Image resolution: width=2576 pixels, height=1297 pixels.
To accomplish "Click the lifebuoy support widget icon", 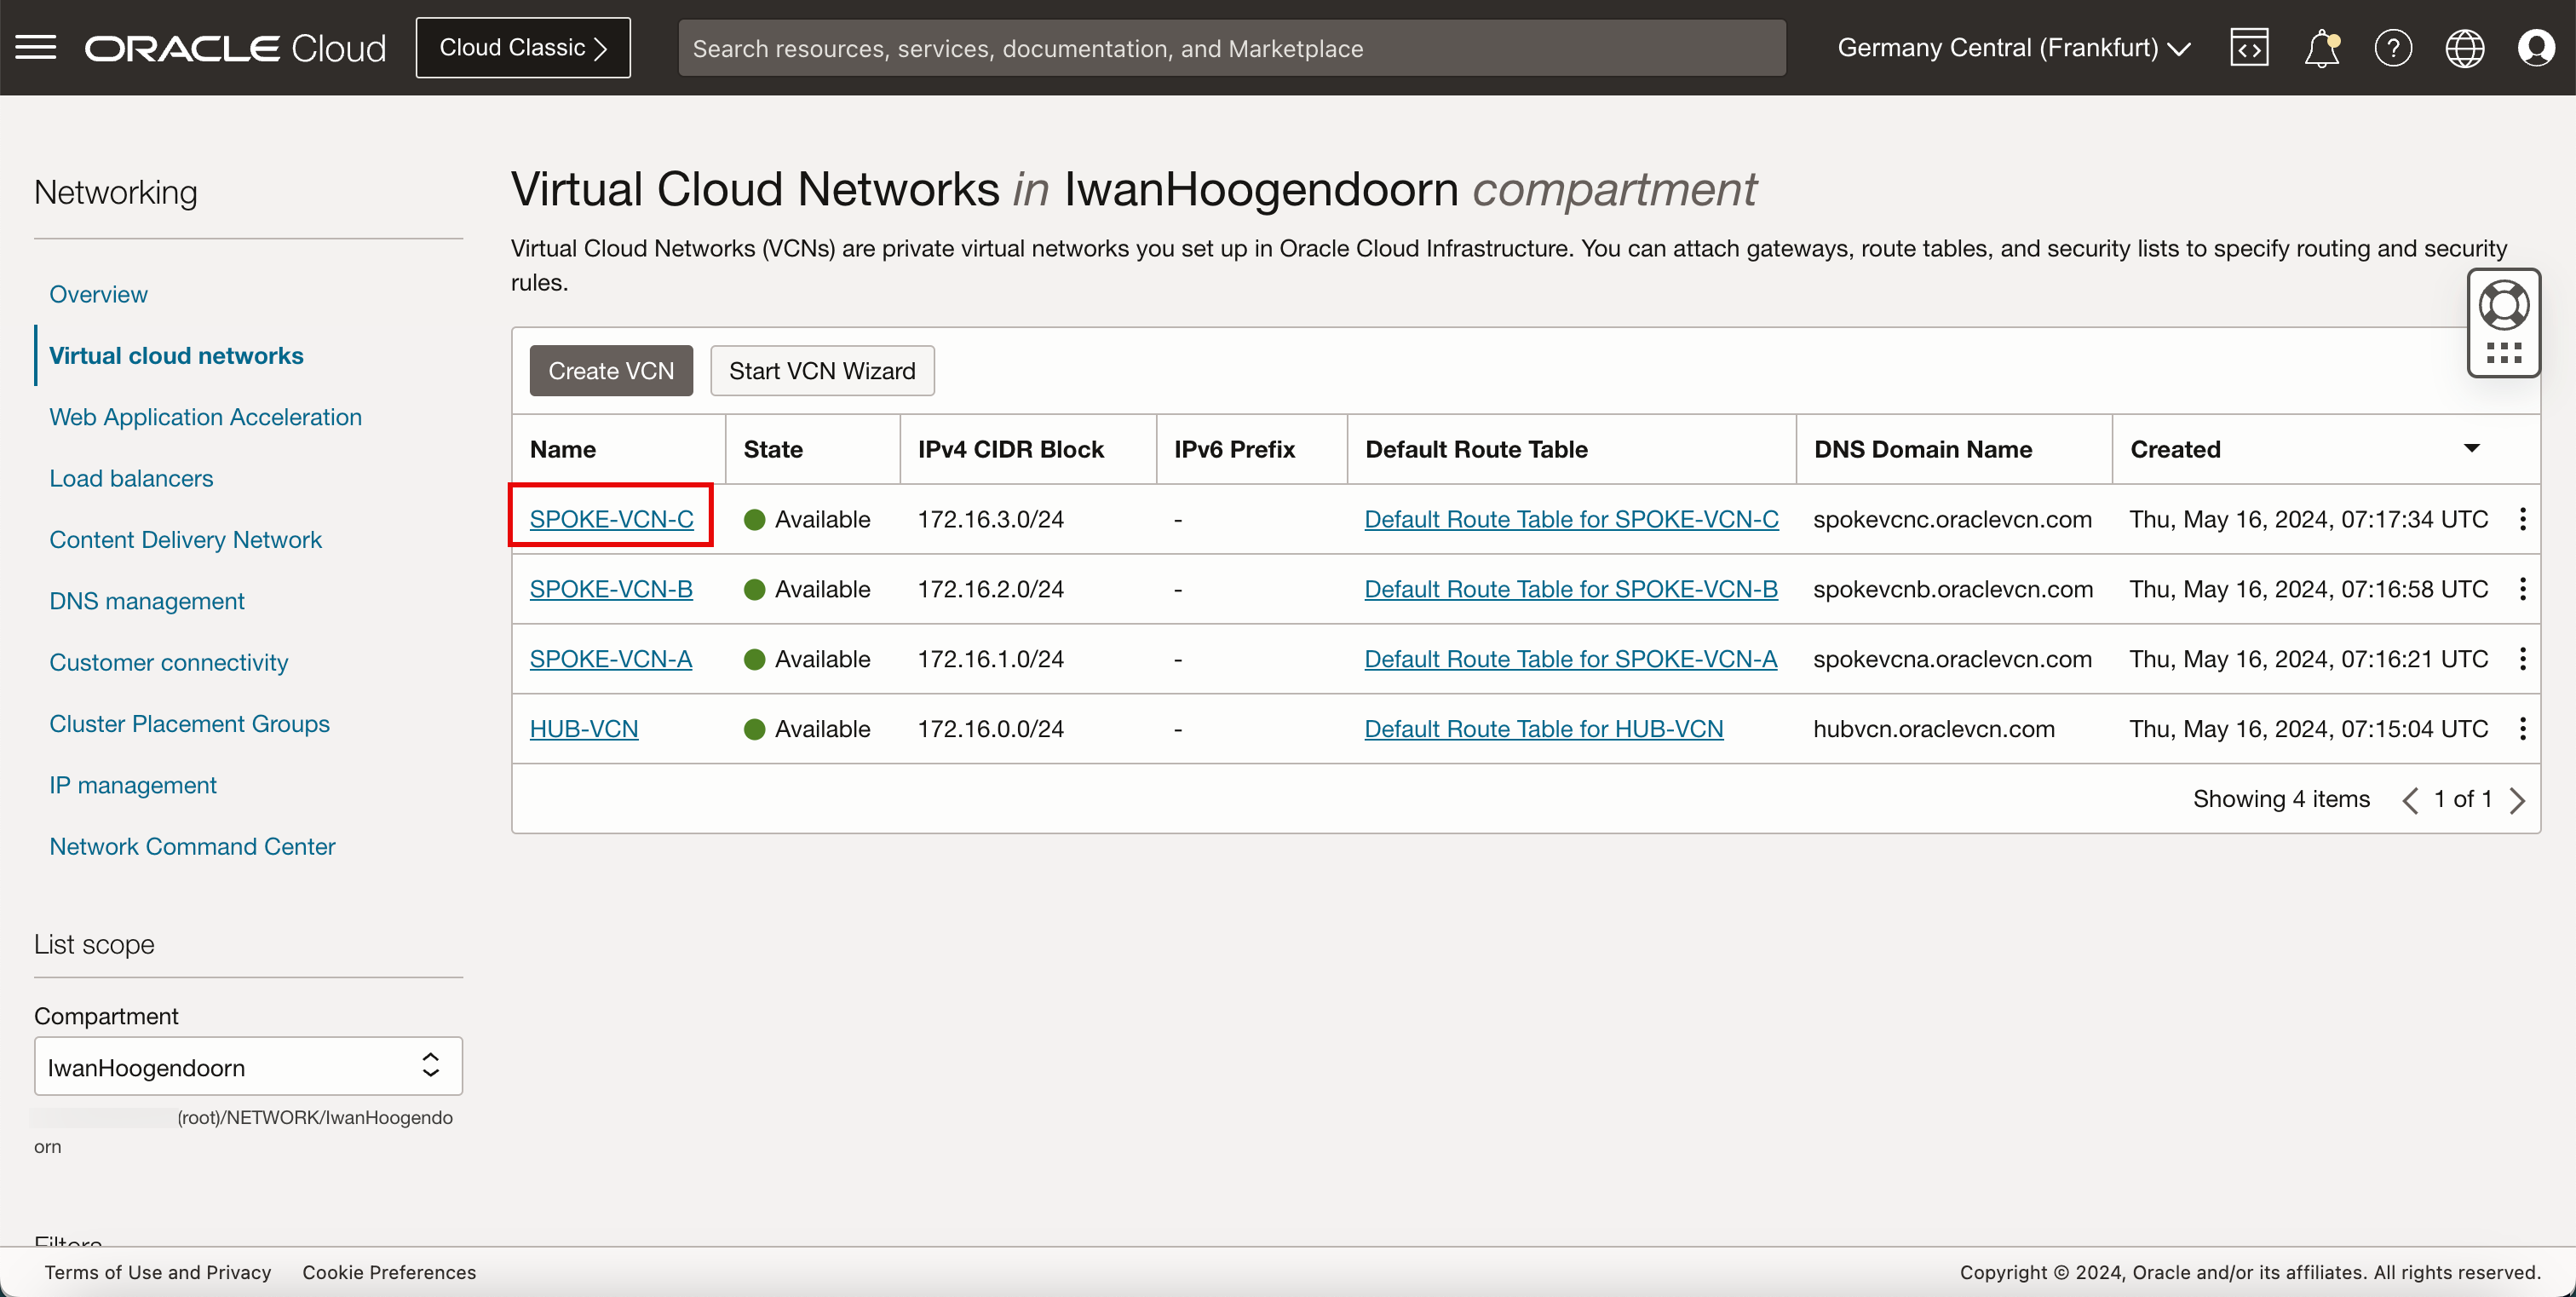I will 2504,306.
